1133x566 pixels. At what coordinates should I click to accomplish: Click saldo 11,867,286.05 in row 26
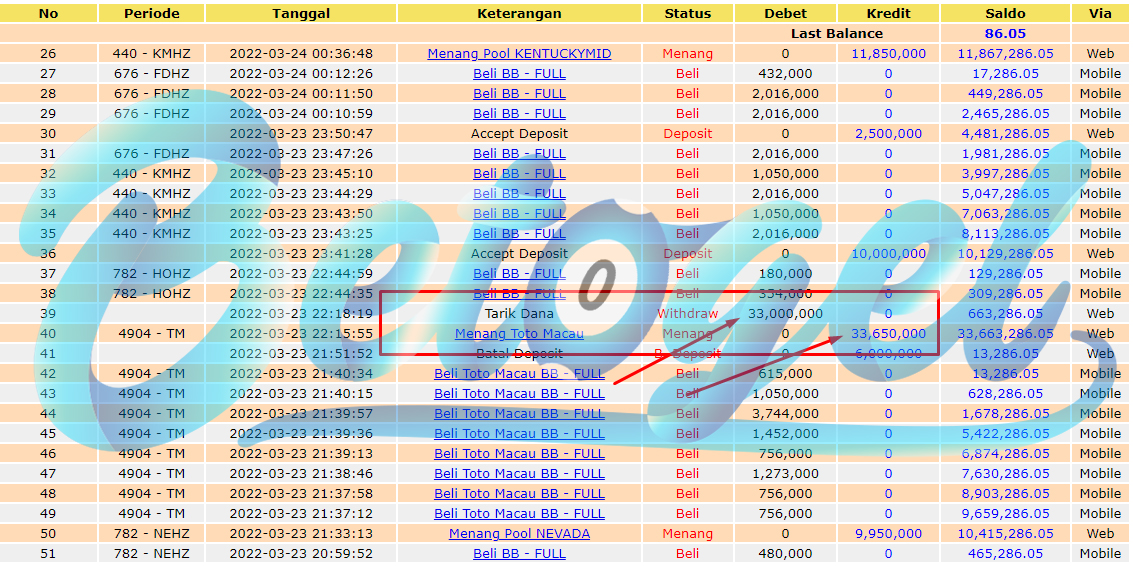(x=1005, y=53)
